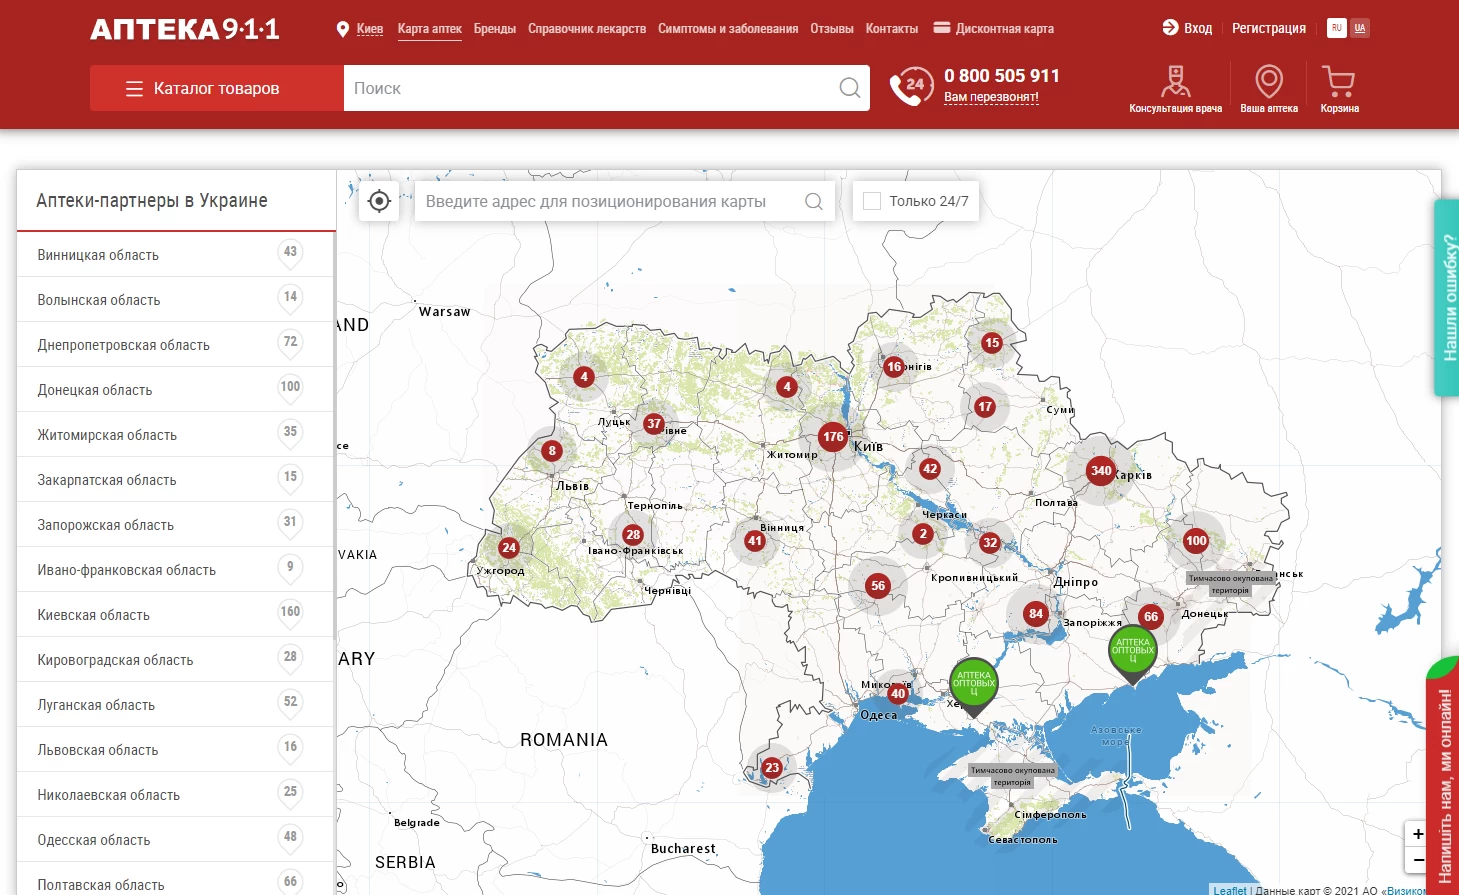
Task: Click the Вход login link
Action: [x=1187, y=28]
